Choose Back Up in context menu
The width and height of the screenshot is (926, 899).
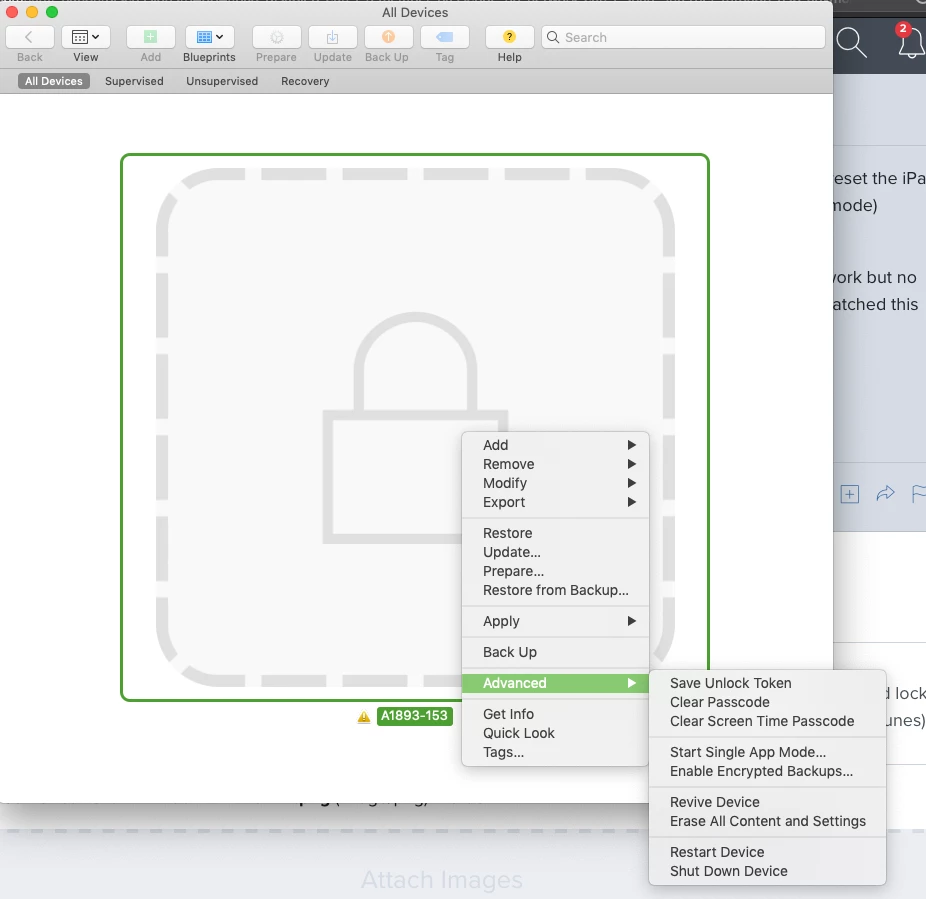555,652
